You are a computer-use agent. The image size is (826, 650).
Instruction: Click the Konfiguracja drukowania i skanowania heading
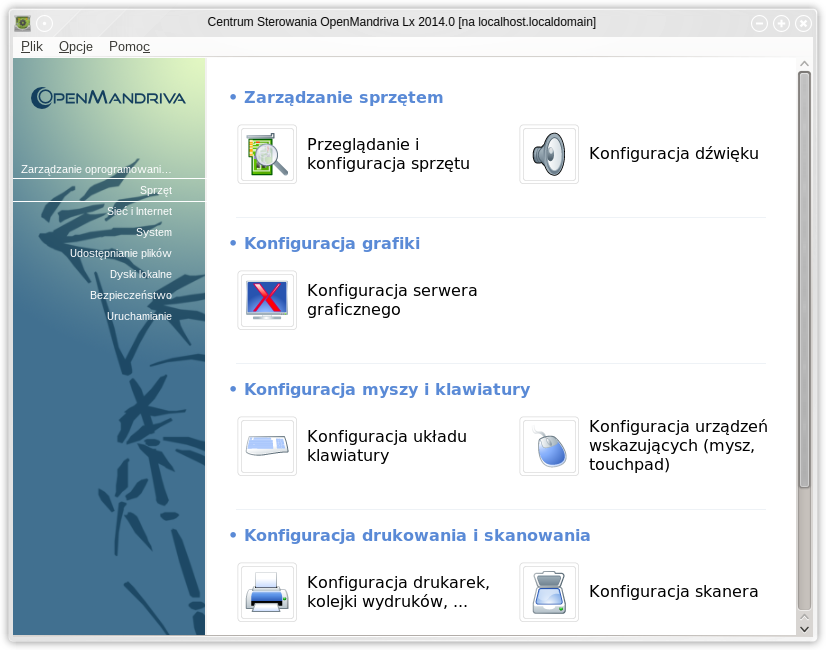point(417,535)
